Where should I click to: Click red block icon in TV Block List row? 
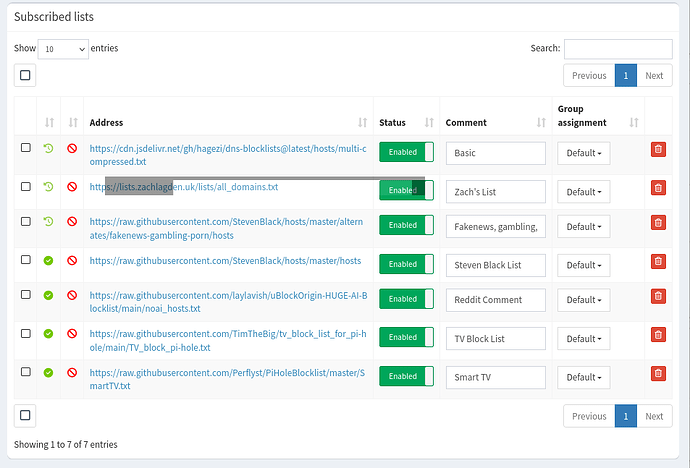[72, 336]
